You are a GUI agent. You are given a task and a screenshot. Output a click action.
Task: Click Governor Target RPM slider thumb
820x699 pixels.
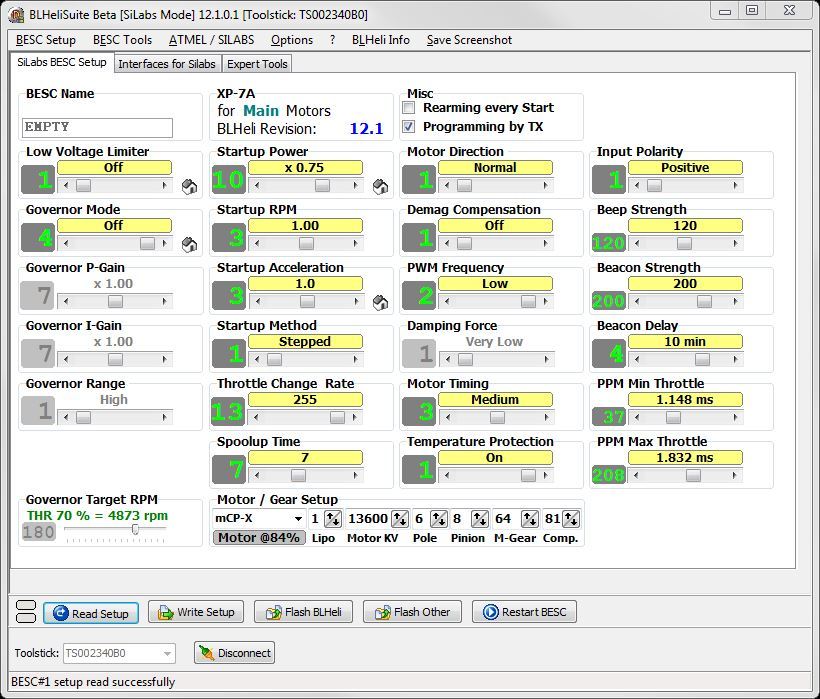pos(135,529)
